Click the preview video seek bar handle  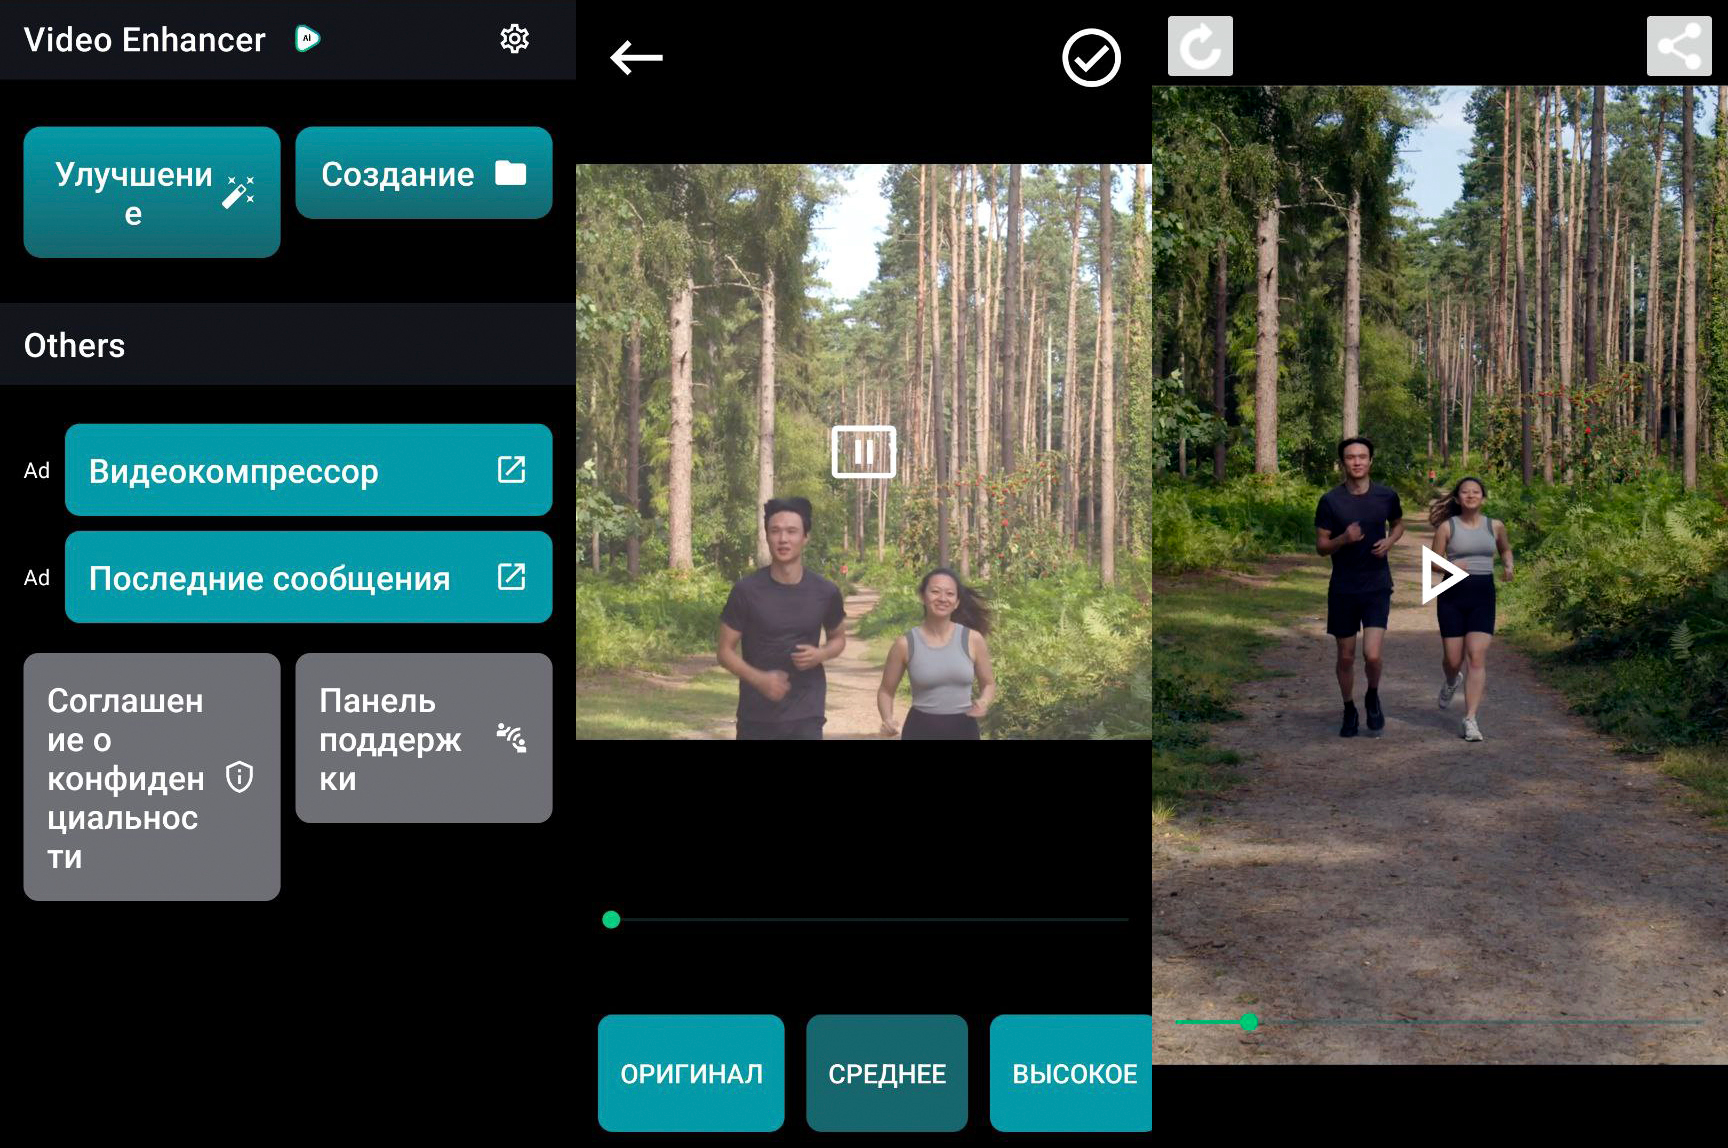coord(611,920)
